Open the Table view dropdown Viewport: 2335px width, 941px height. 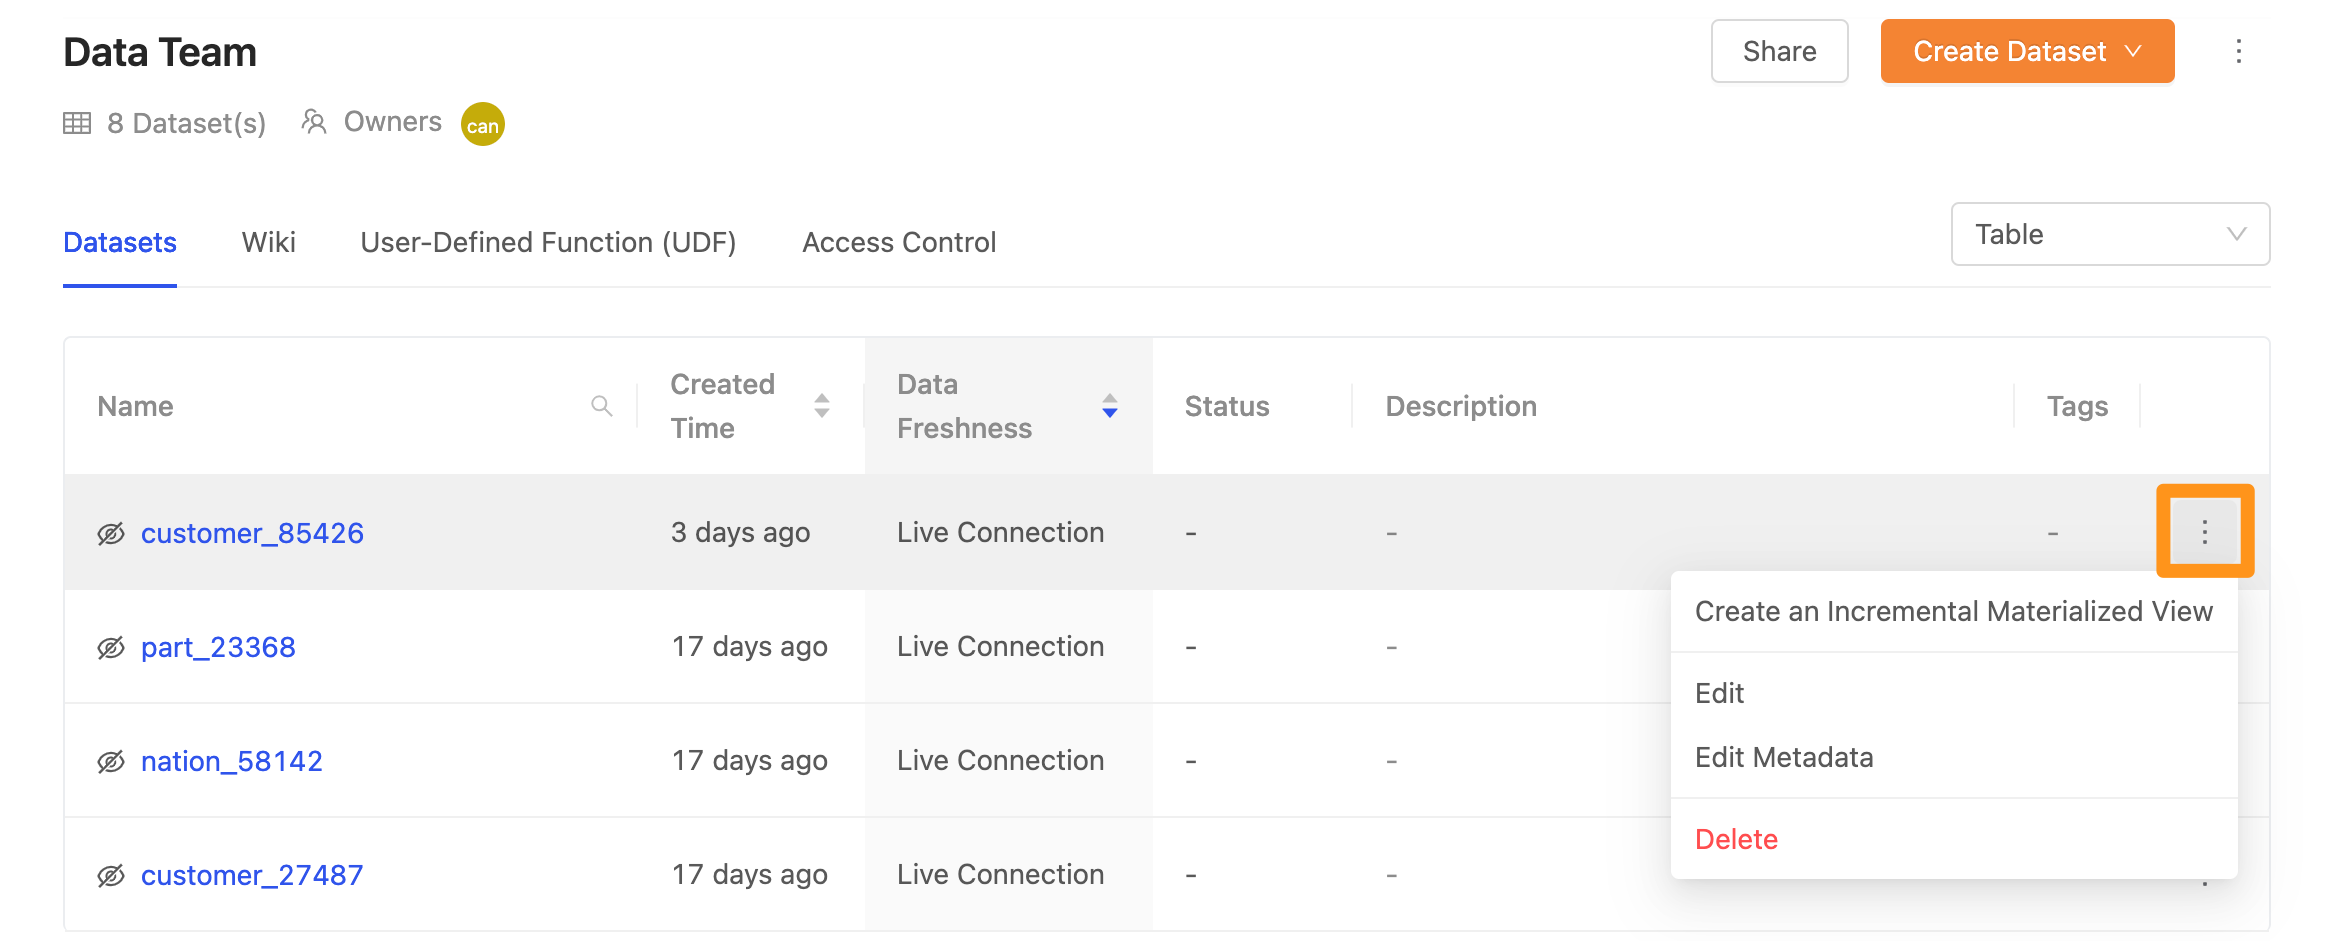[2110, 234]
